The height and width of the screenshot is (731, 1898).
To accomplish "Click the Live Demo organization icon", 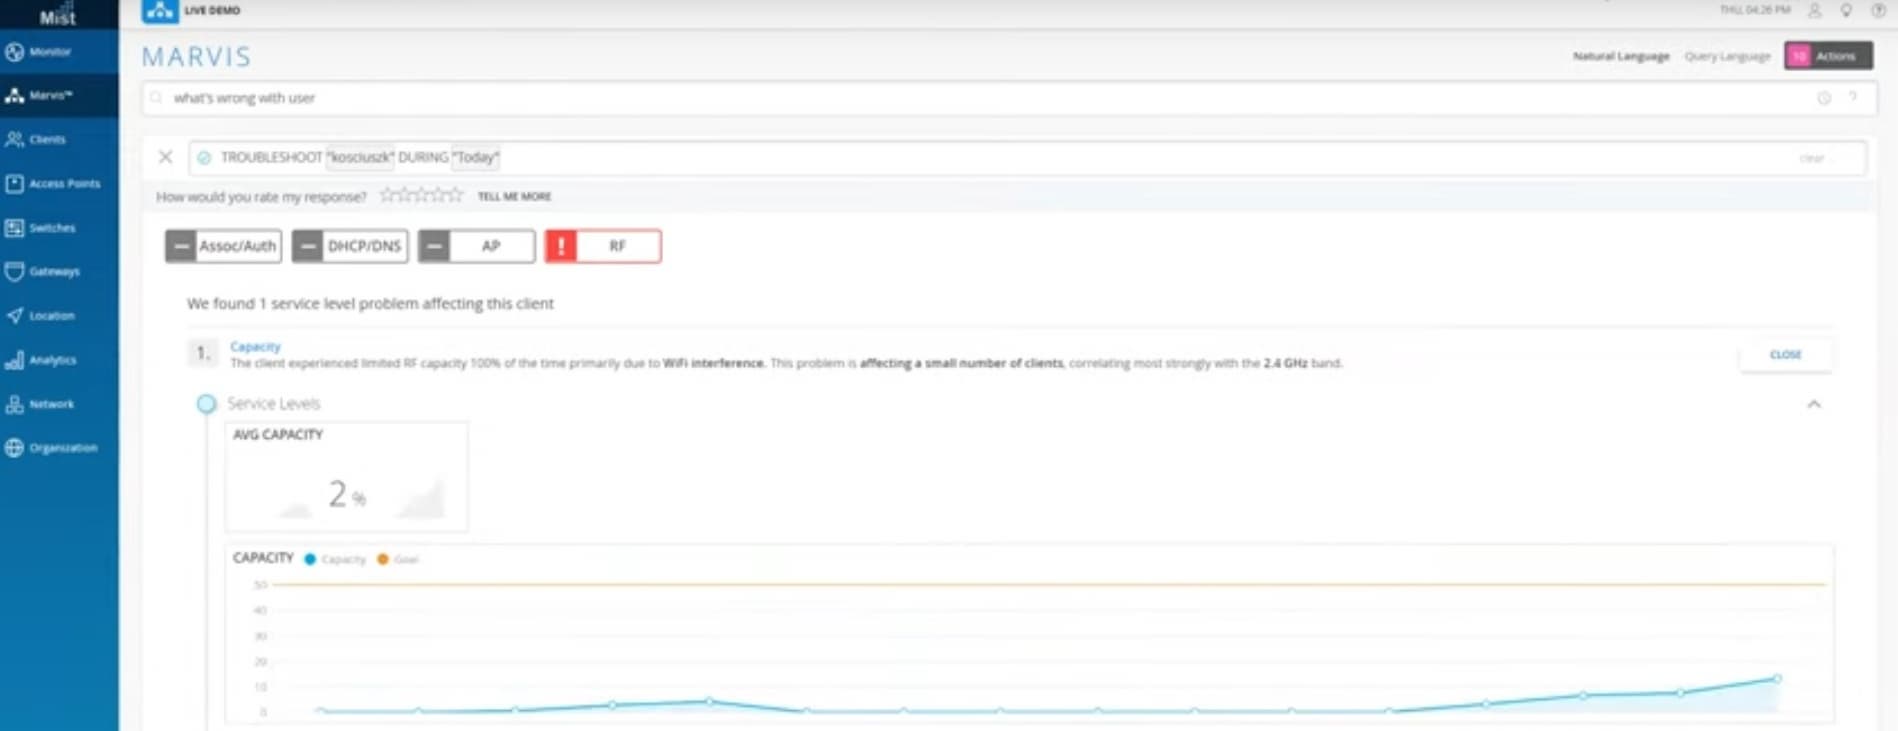I will pyautogui.click(x=160, y=11).
